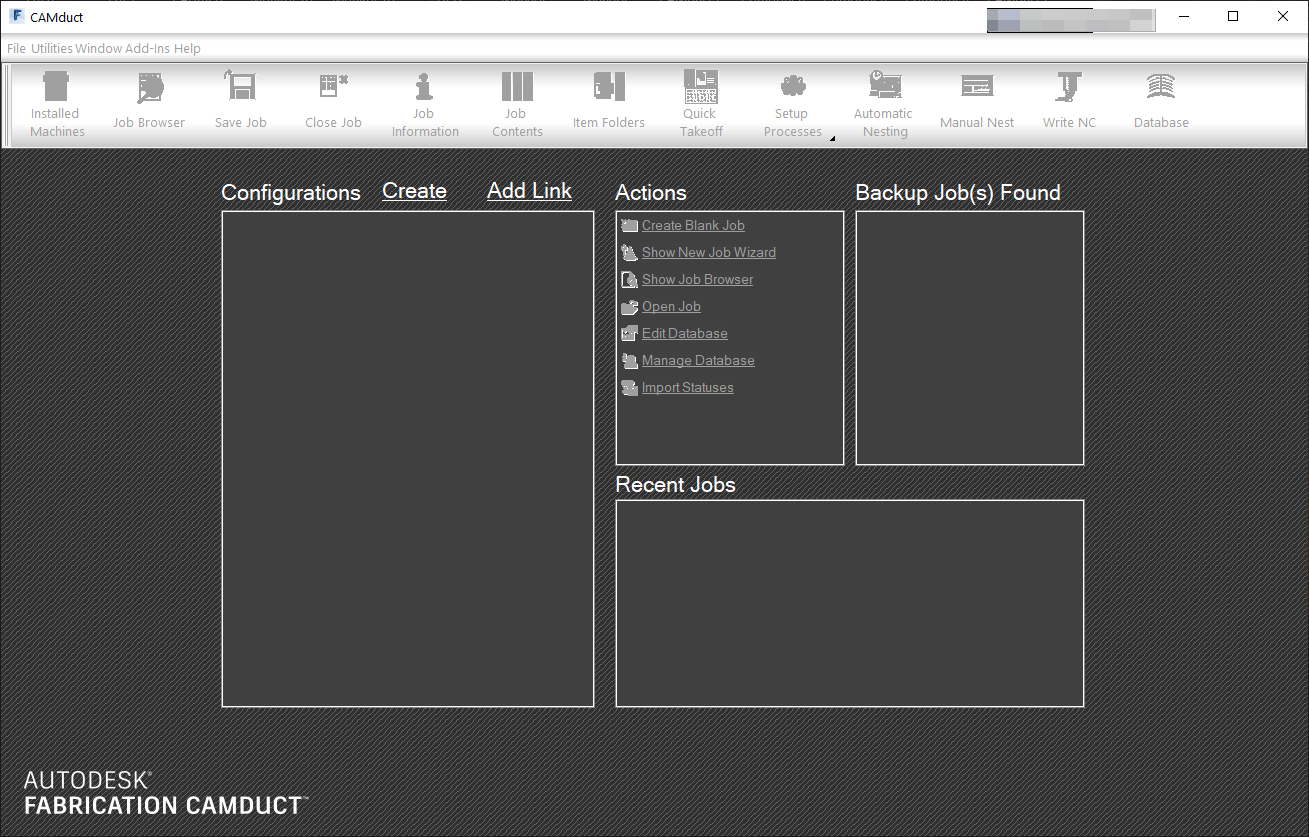Click the icon beside Import Statuses

pyautogui.click(x=629, y=388)
